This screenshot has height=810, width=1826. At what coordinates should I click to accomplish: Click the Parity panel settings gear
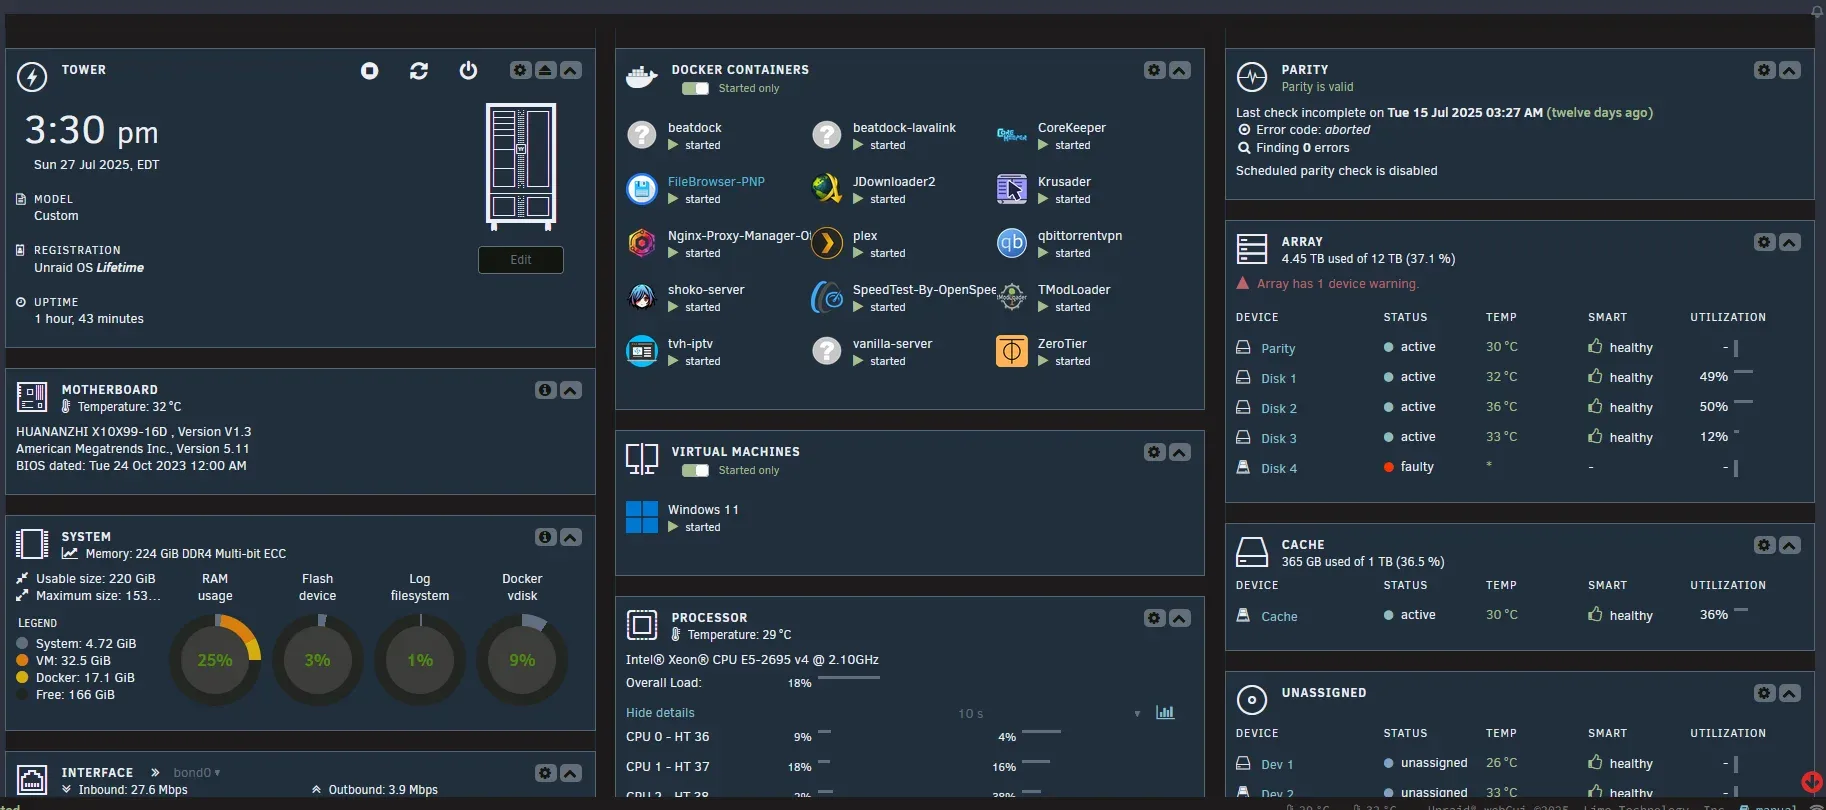point(1765,70)
